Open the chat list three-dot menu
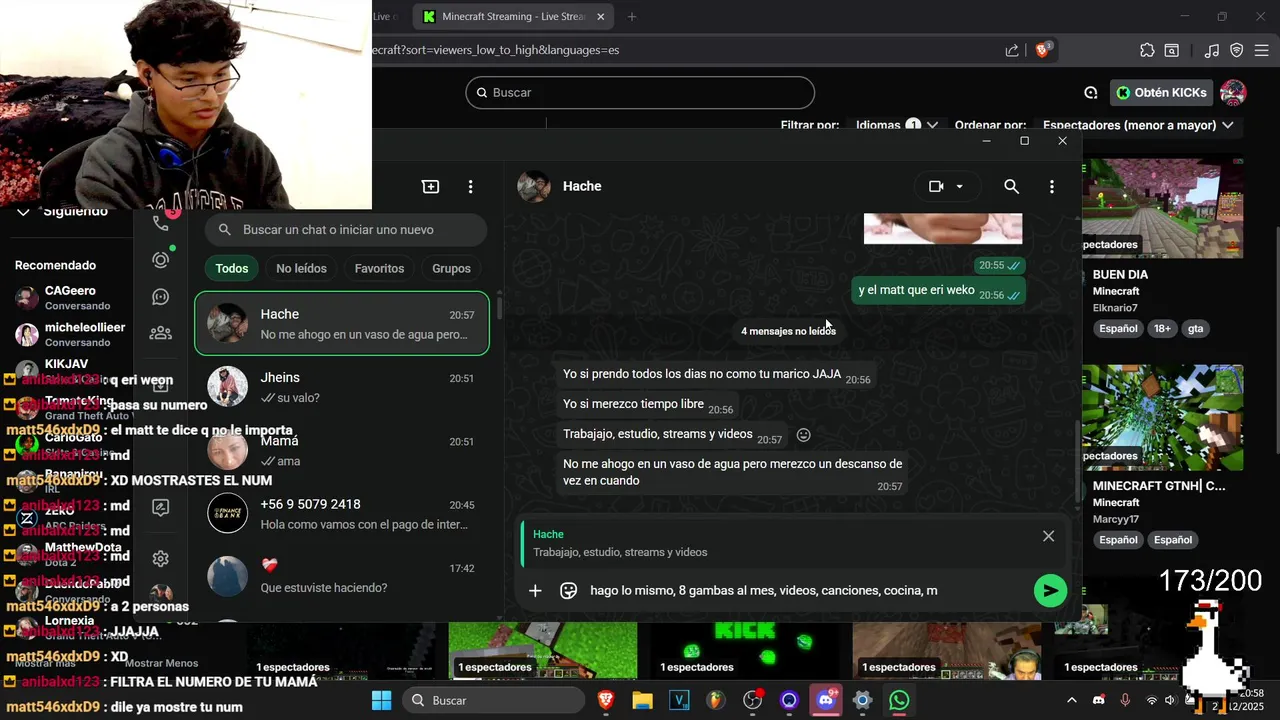The width and height of the screenshot is (1280, 720). 470,186
